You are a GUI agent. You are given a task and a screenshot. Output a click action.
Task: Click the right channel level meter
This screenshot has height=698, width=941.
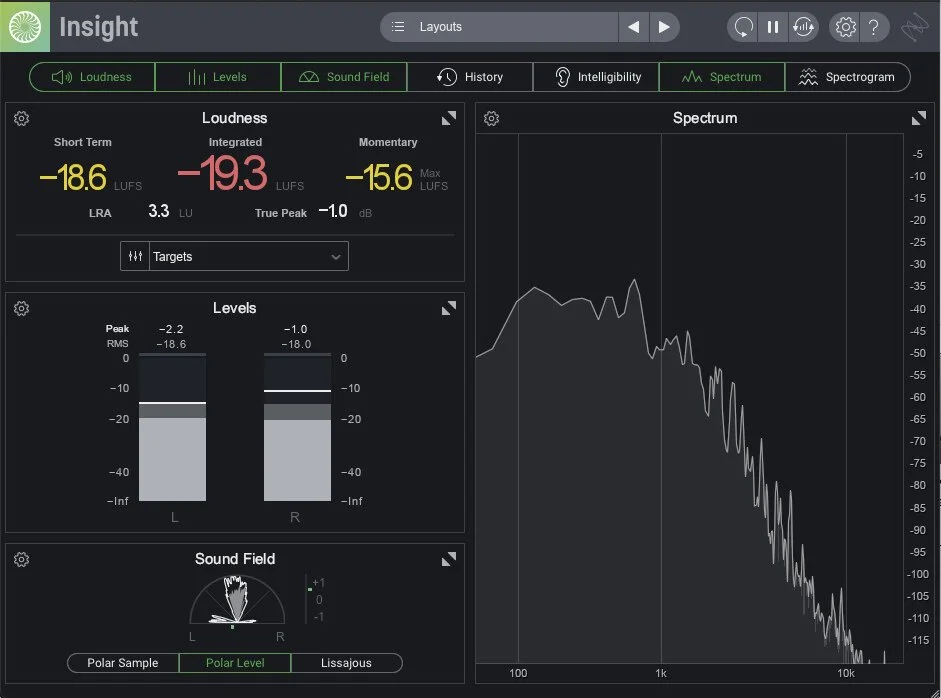(297, 427)
